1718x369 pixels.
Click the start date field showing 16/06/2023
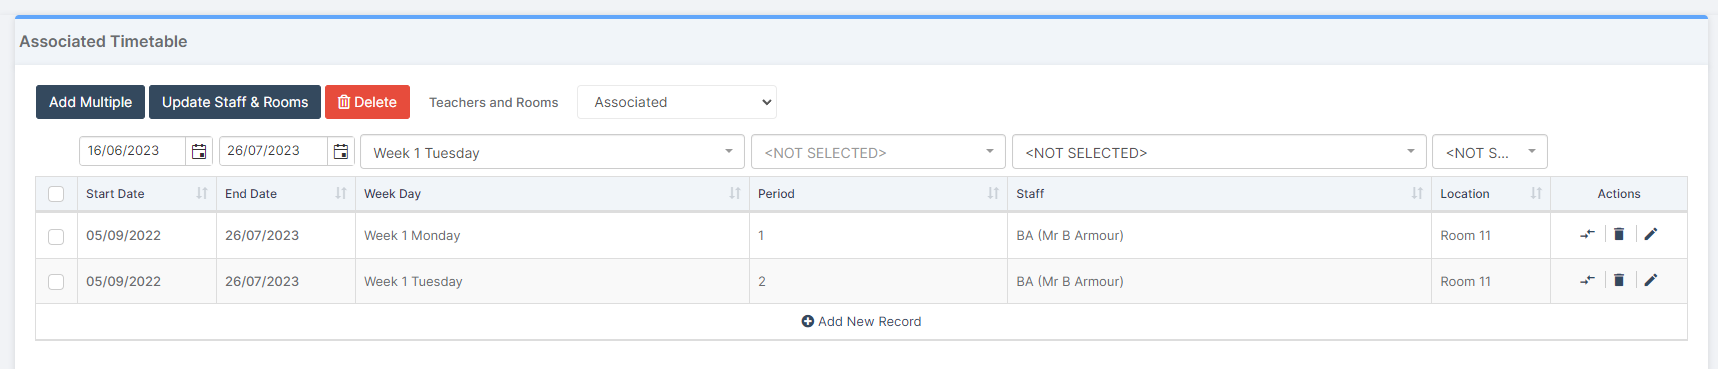(132, 151)
